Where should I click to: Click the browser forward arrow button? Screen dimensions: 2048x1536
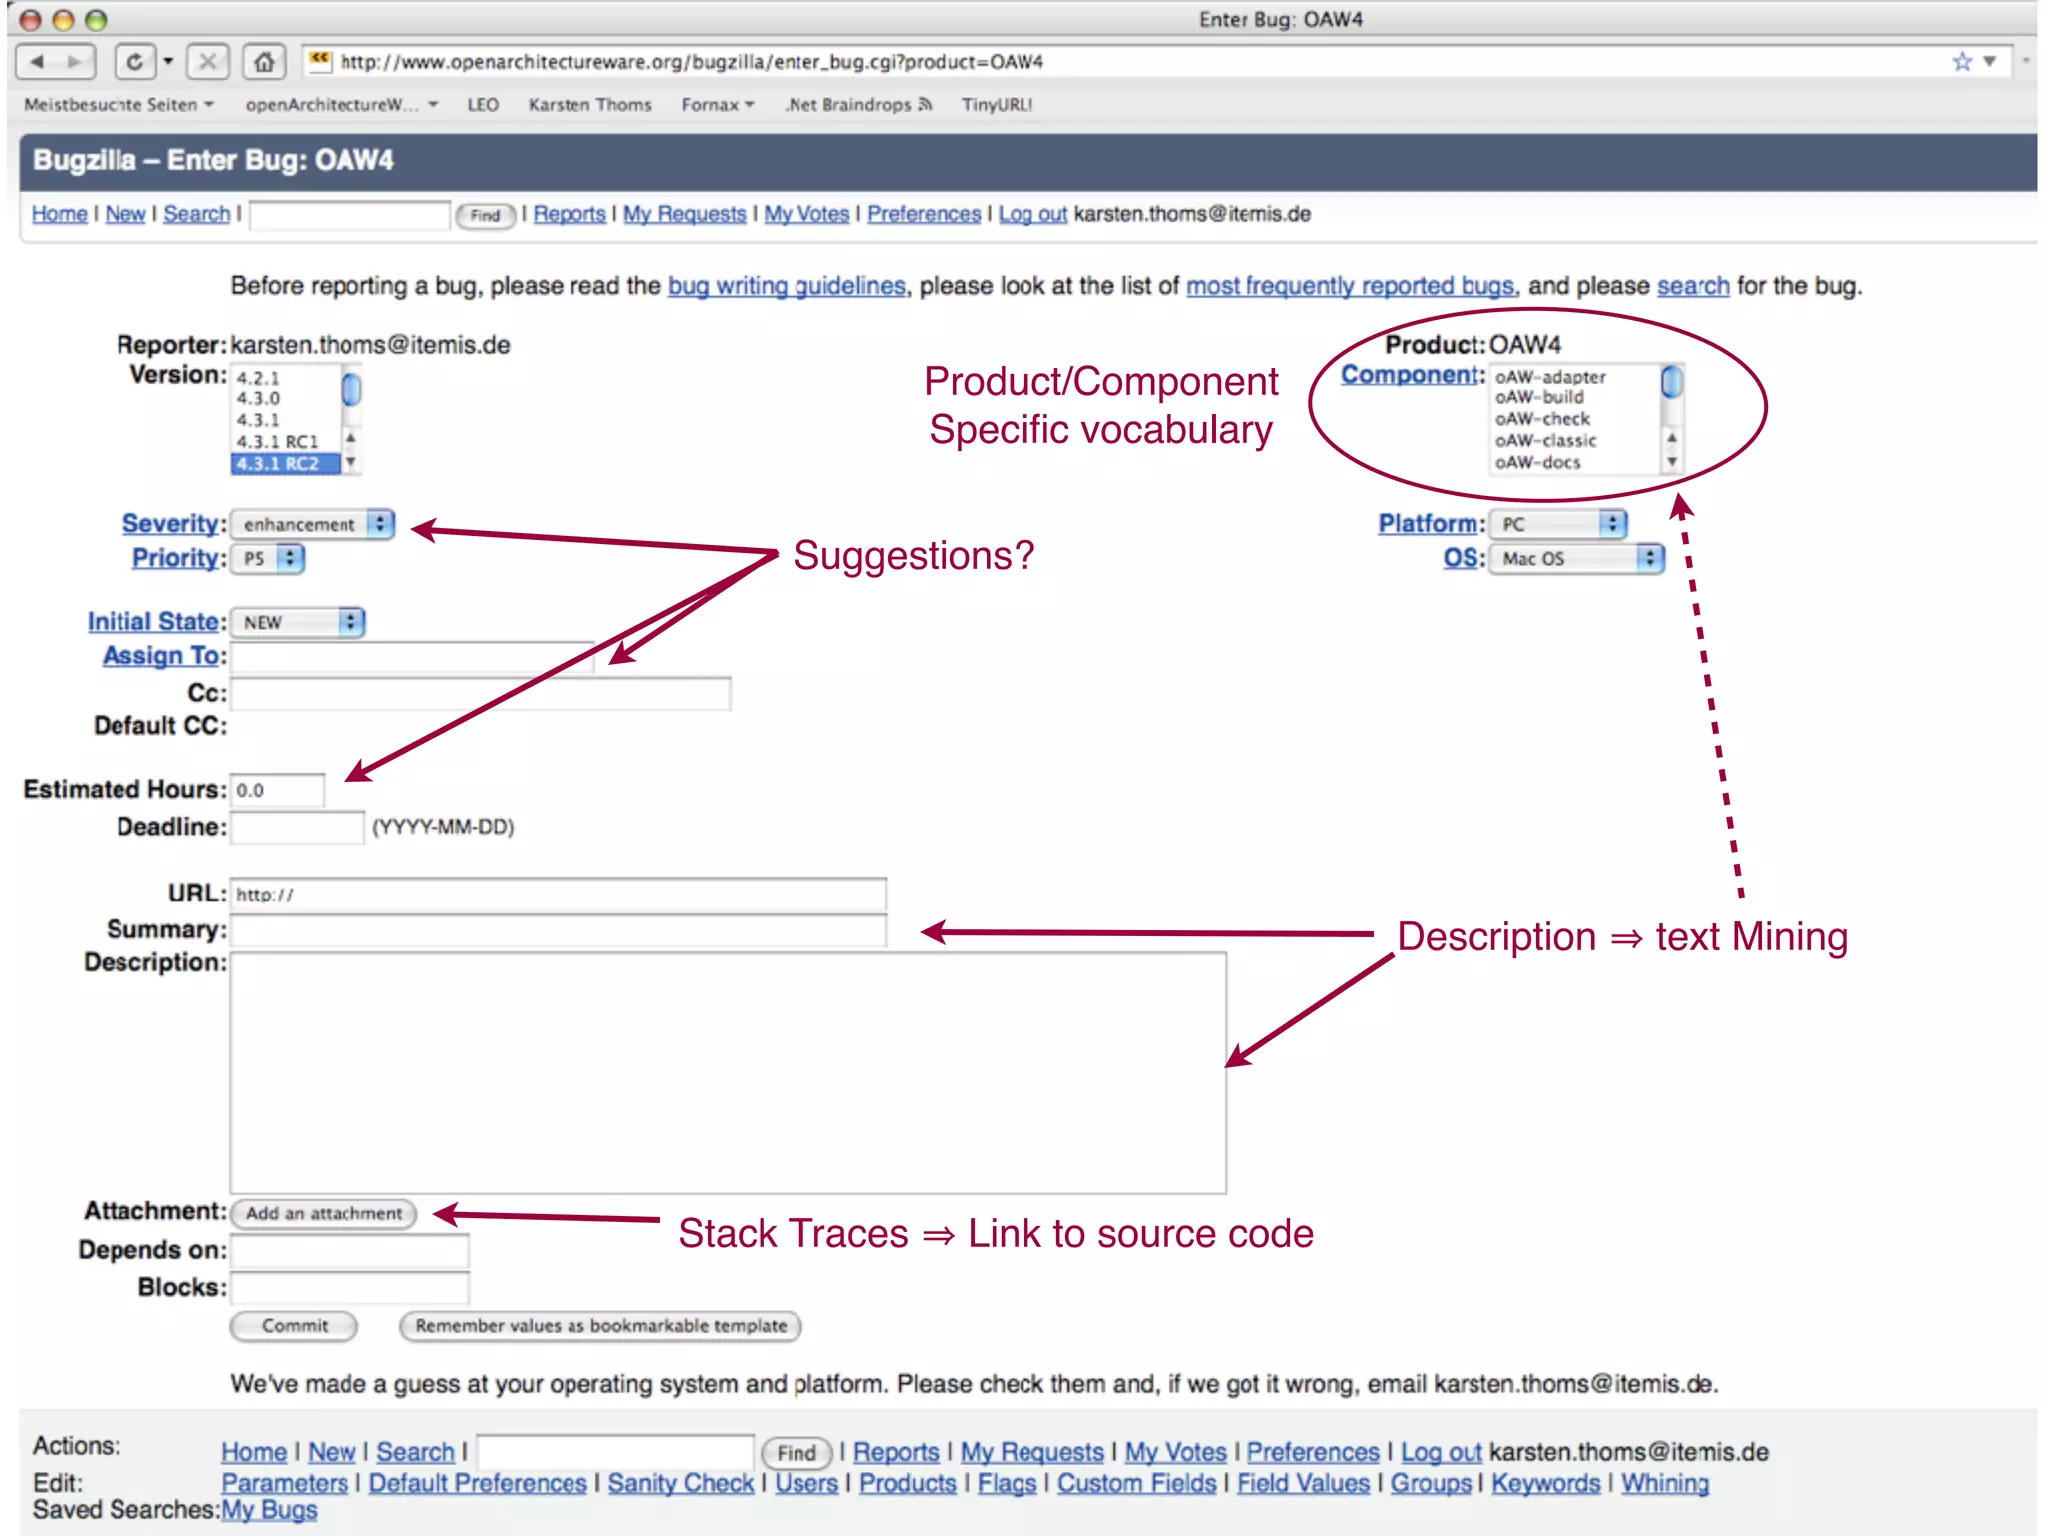click(75, 62)
